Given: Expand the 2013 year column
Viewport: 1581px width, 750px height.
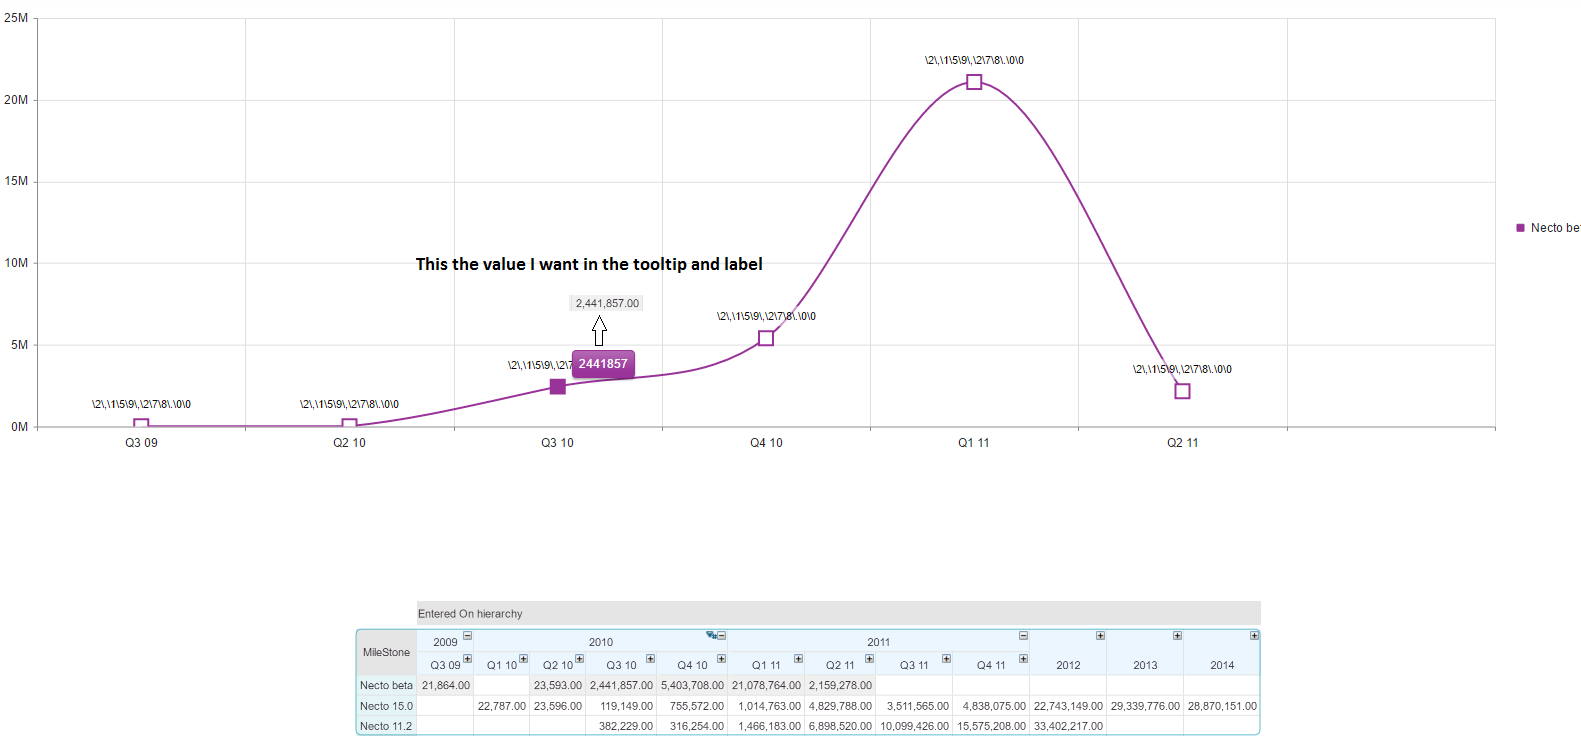Looking at the screenshot, I should pyautogui.click(x=1177, y=636).
